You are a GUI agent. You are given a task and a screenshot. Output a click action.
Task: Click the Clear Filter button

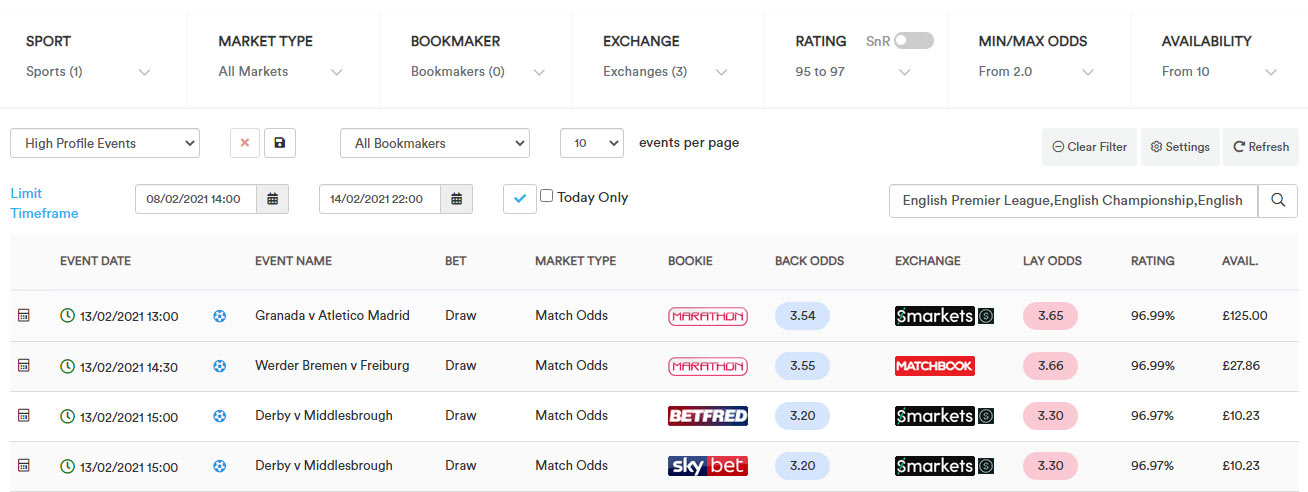point(1089,147)
